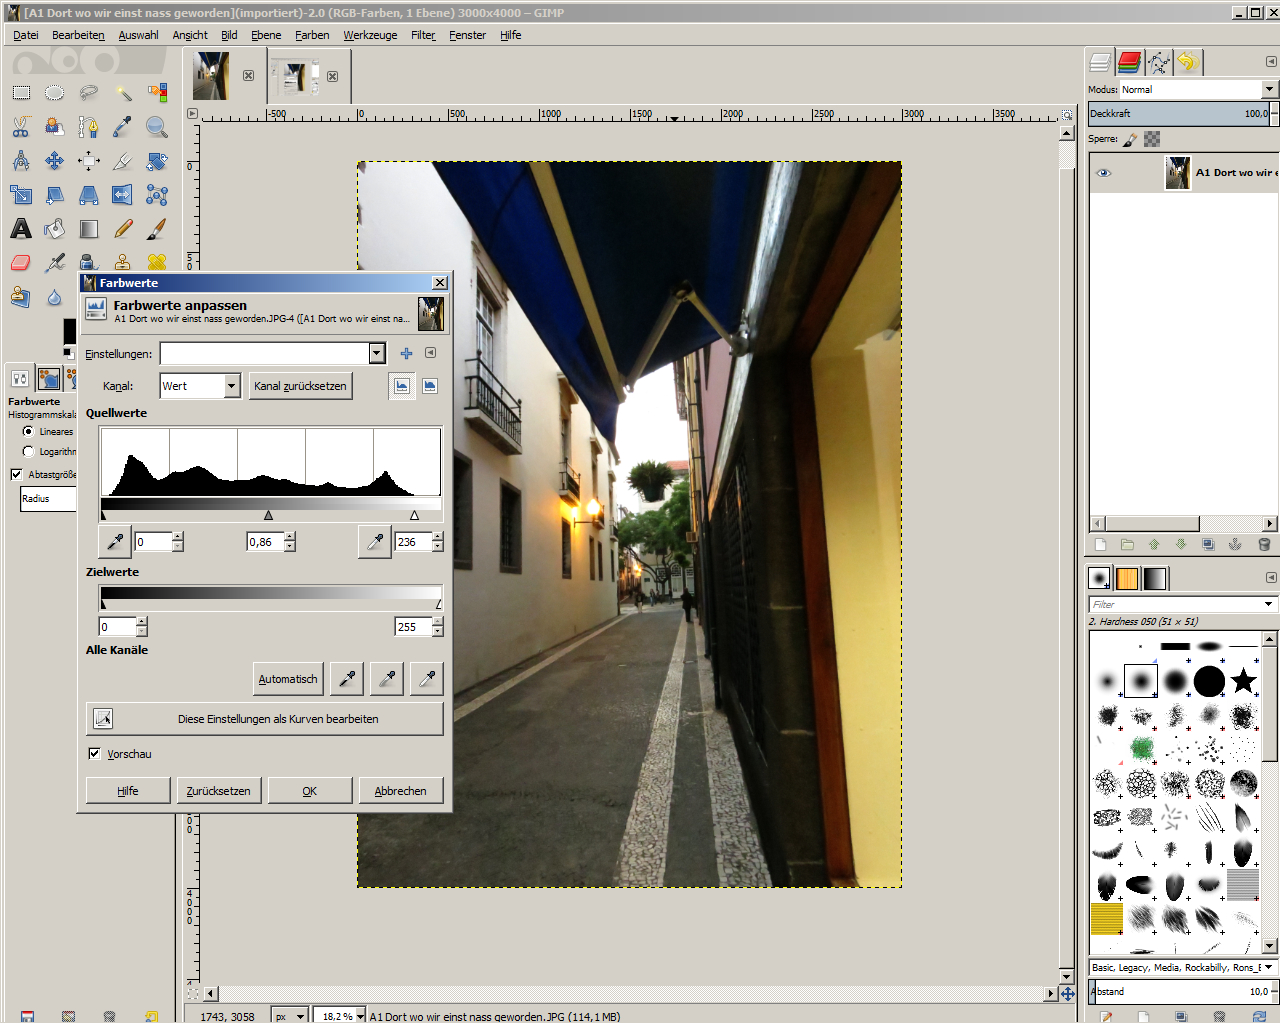Select the Bucket Fill tool
Screen dimensions: 1280x1024
pyautogui.click(x=55, y=229)
